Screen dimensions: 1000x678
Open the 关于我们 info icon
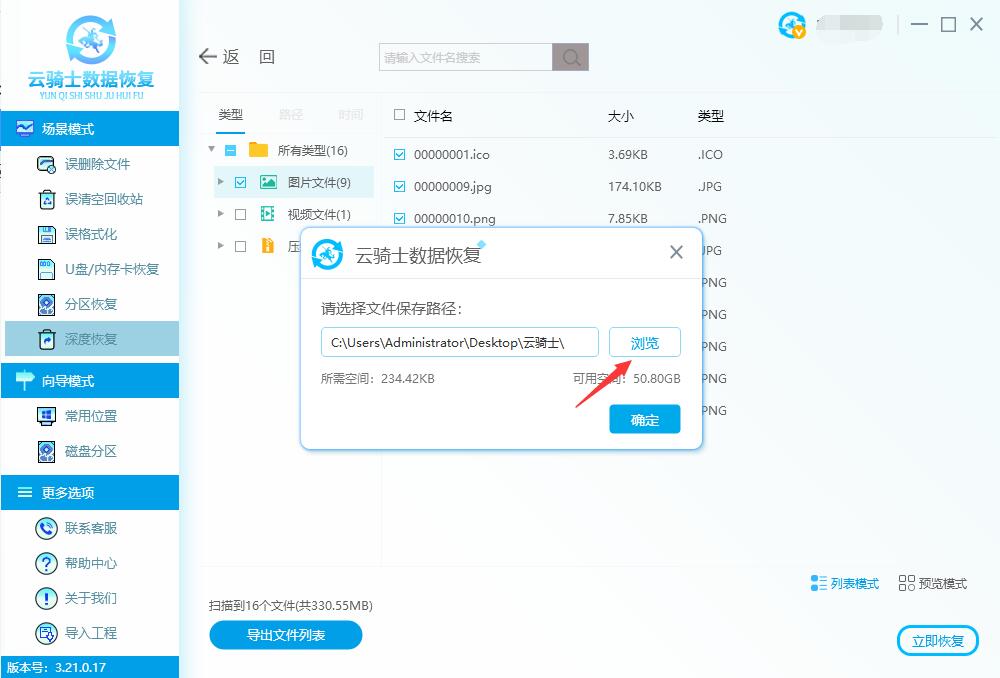46,598
